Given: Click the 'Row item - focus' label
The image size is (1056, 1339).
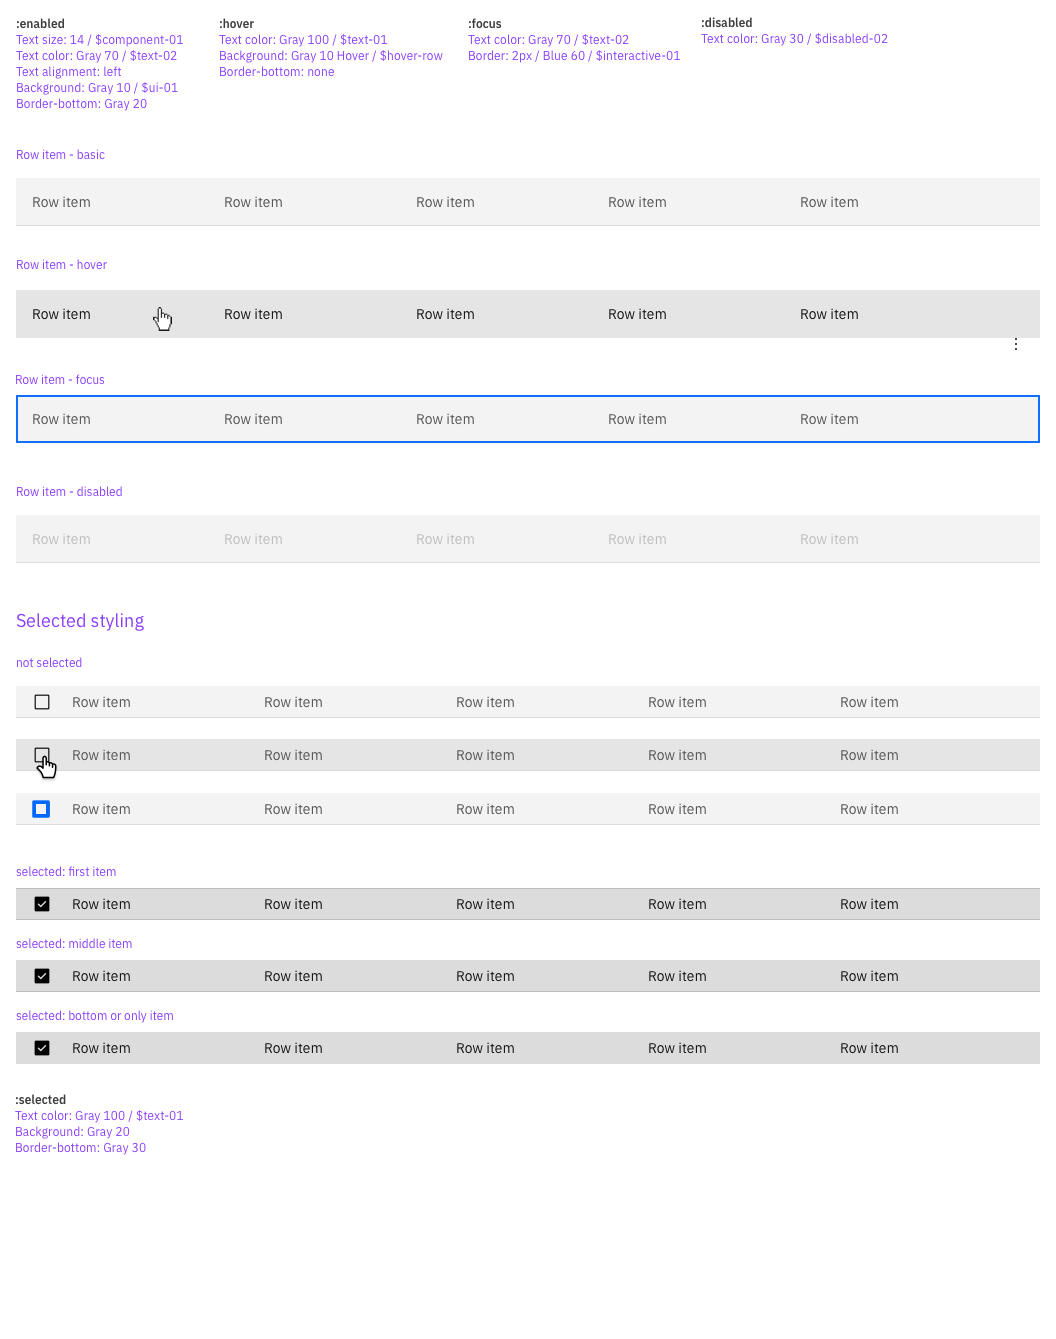Looking at the screenshot, I should [60, 380].
